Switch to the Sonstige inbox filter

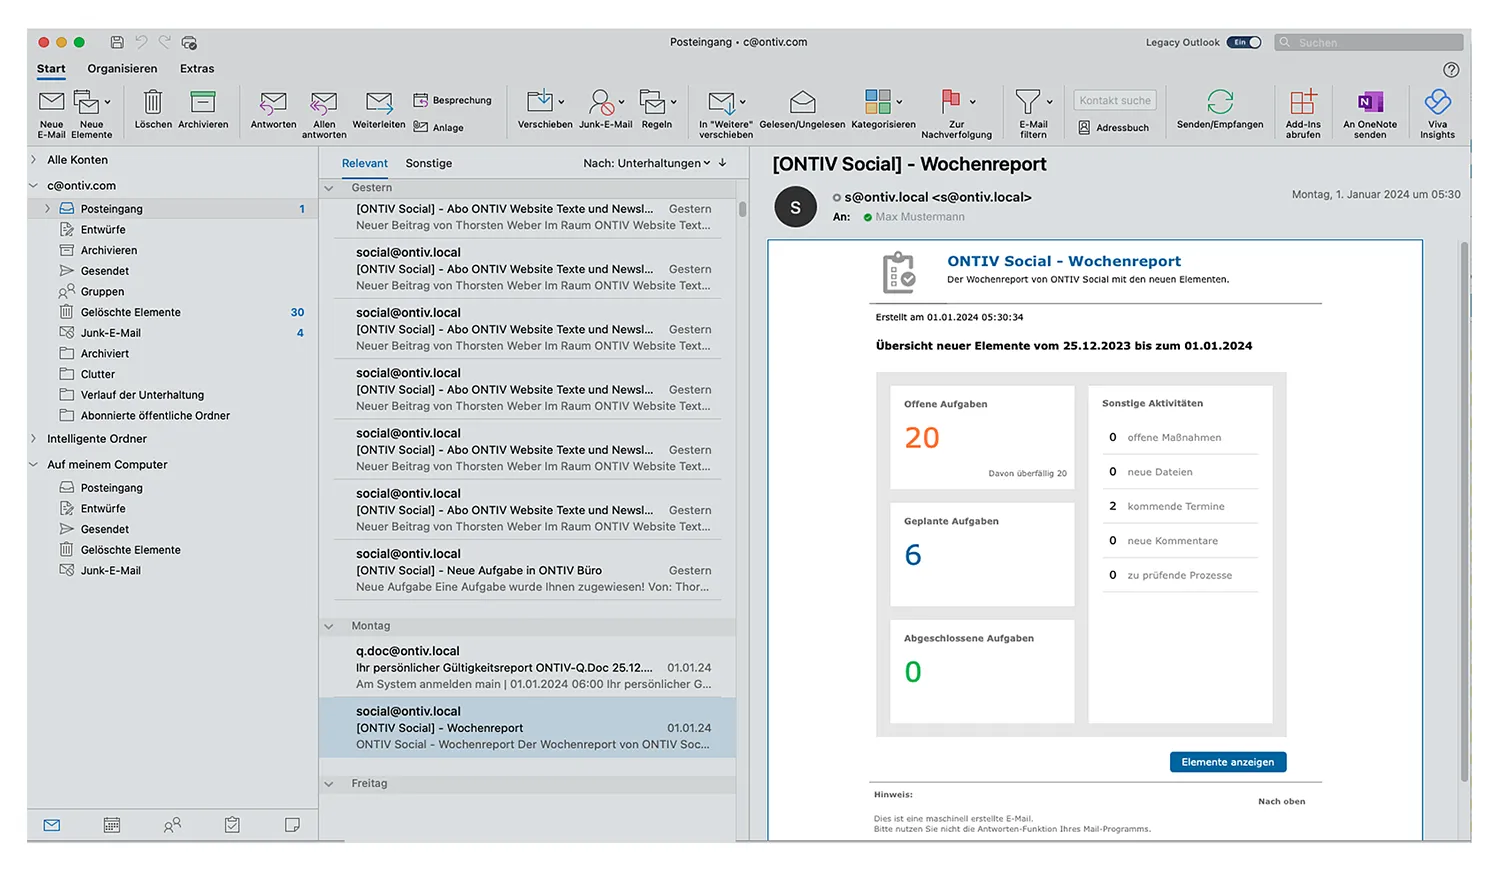pyautogui.click(x=428, y=163)
